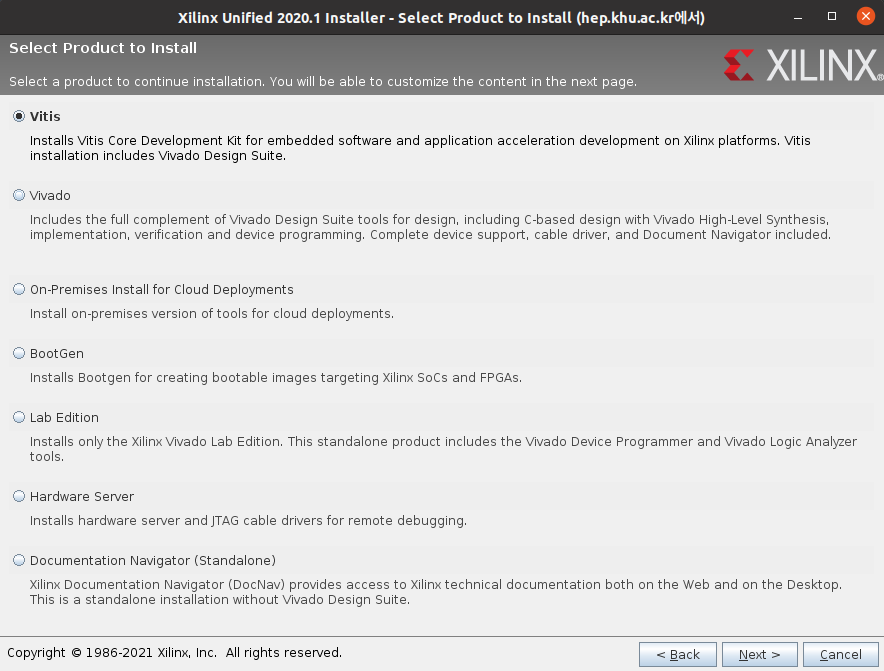Pick the BootGen radio option
This screenshot has height=671, width=884.
[19, 354]
